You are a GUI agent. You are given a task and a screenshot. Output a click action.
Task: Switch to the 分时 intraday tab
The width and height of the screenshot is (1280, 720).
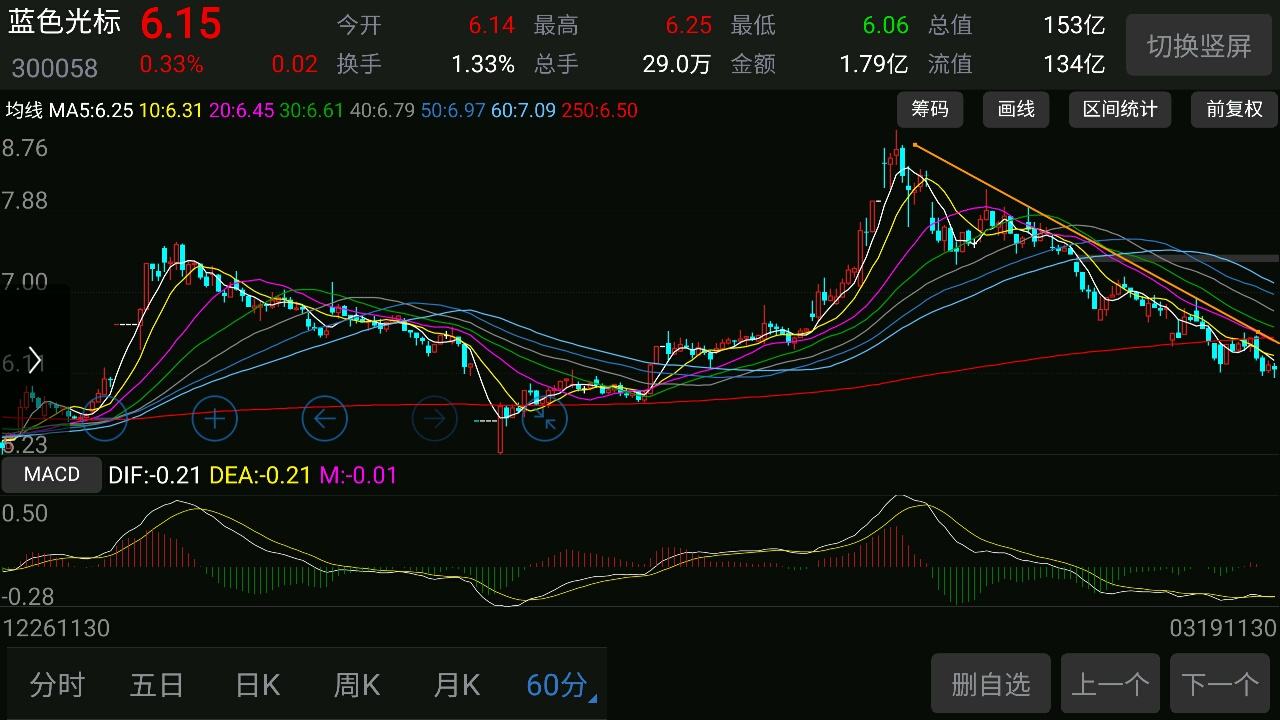(57, 685)
